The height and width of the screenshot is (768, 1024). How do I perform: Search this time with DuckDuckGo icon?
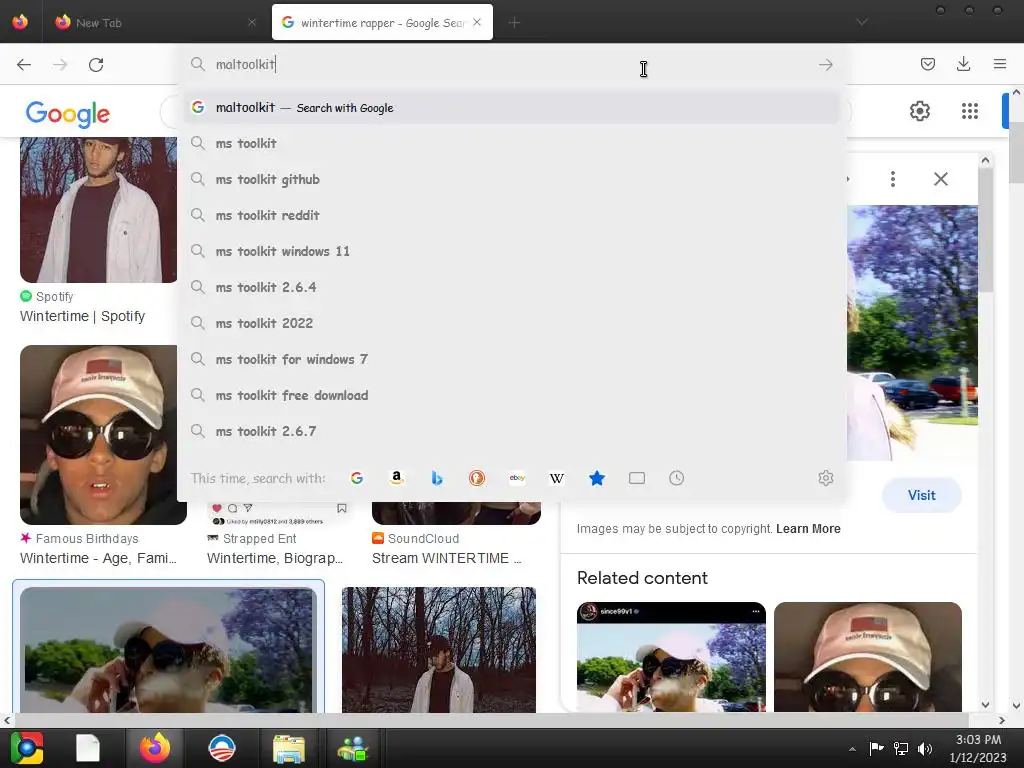pyautogui.click(x=477, y=478)
